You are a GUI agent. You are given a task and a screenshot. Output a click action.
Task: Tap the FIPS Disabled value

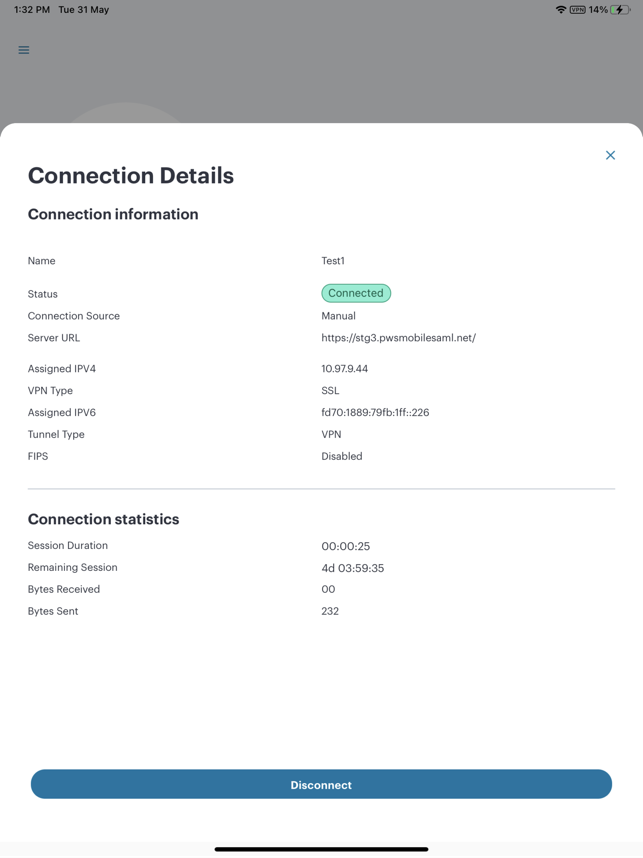pyautogui.click(x=341, y=456)
